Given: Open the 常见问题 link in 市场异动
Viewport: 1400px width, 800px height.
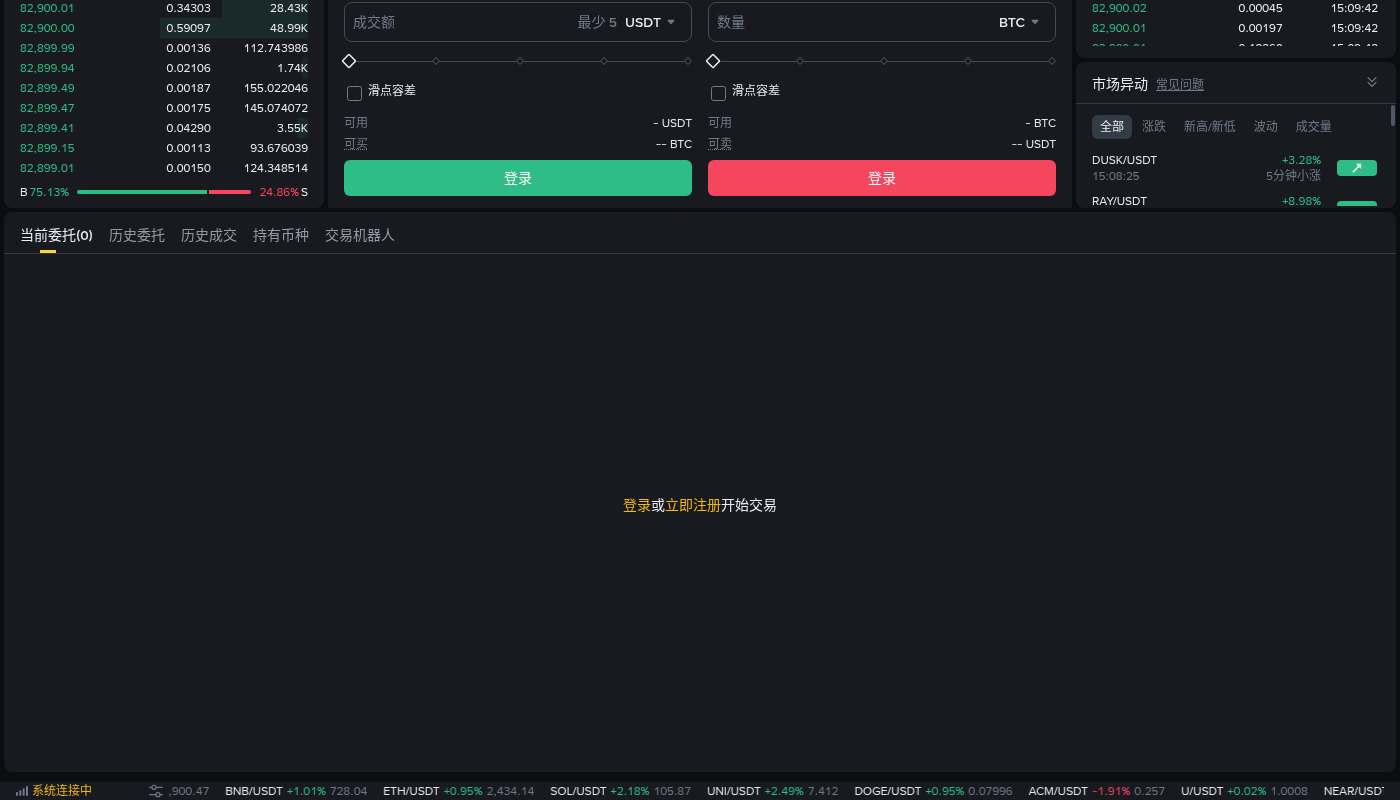Looking at the screenshot, I should coord(1180,85).
